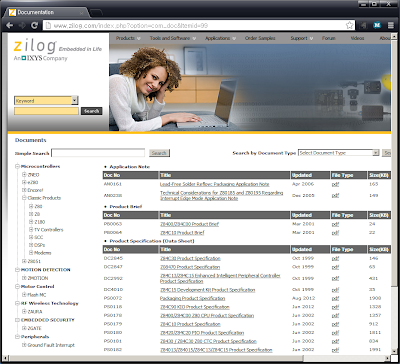Screen dimensions: 400x364
Task: Collapse the MOTION DETECTION section
Action: 18,270
